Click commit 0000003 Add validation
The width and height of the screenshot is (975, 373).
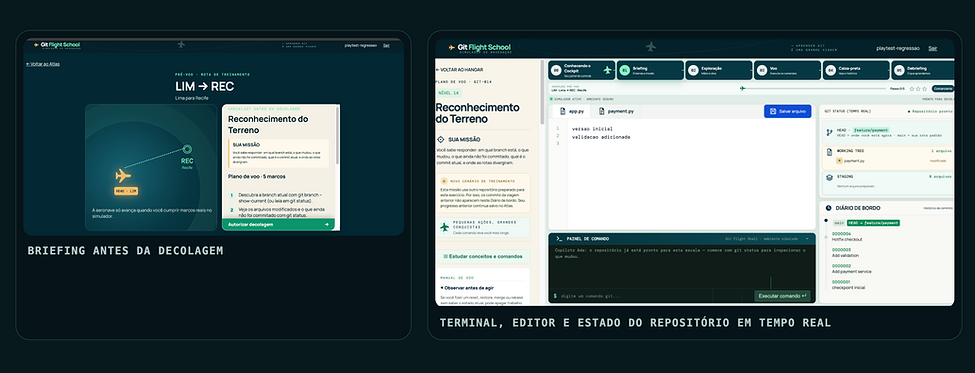click(846, 252)
